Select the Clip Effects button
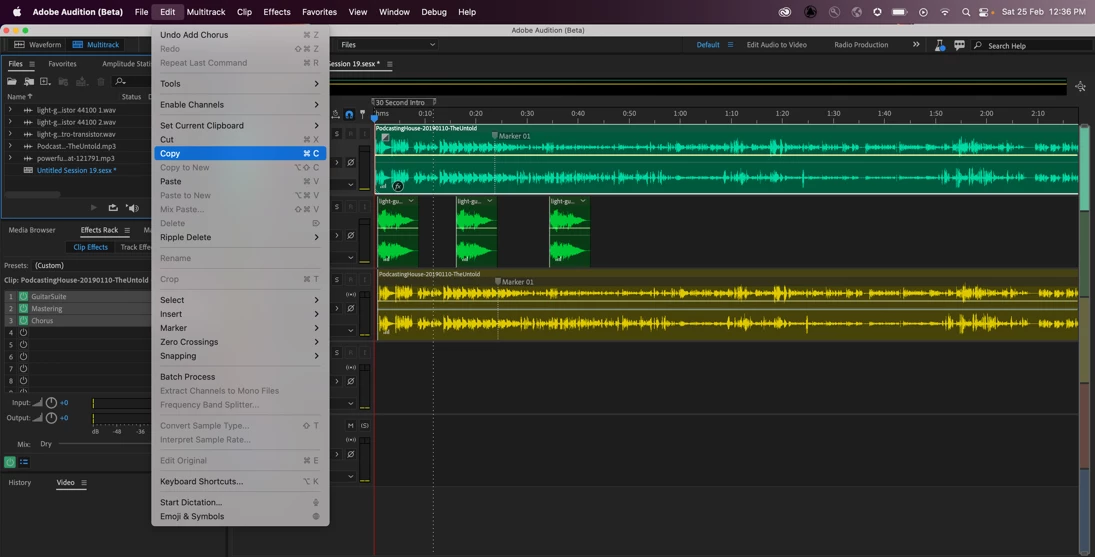 click(x=91, y=247)
